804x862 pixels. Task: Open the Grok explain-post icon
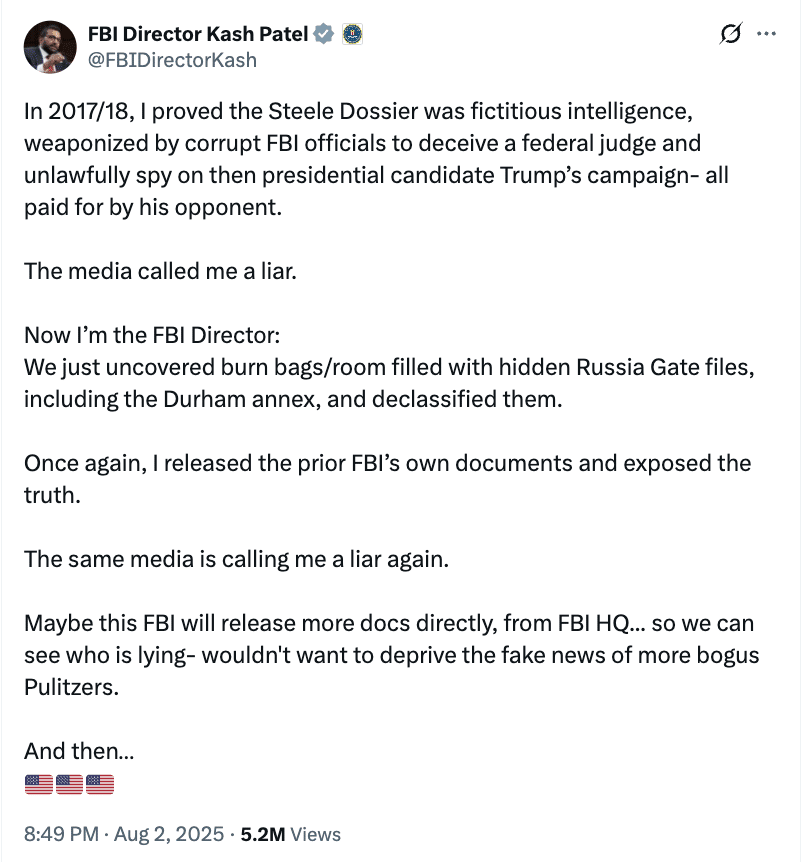pos(731,35)
